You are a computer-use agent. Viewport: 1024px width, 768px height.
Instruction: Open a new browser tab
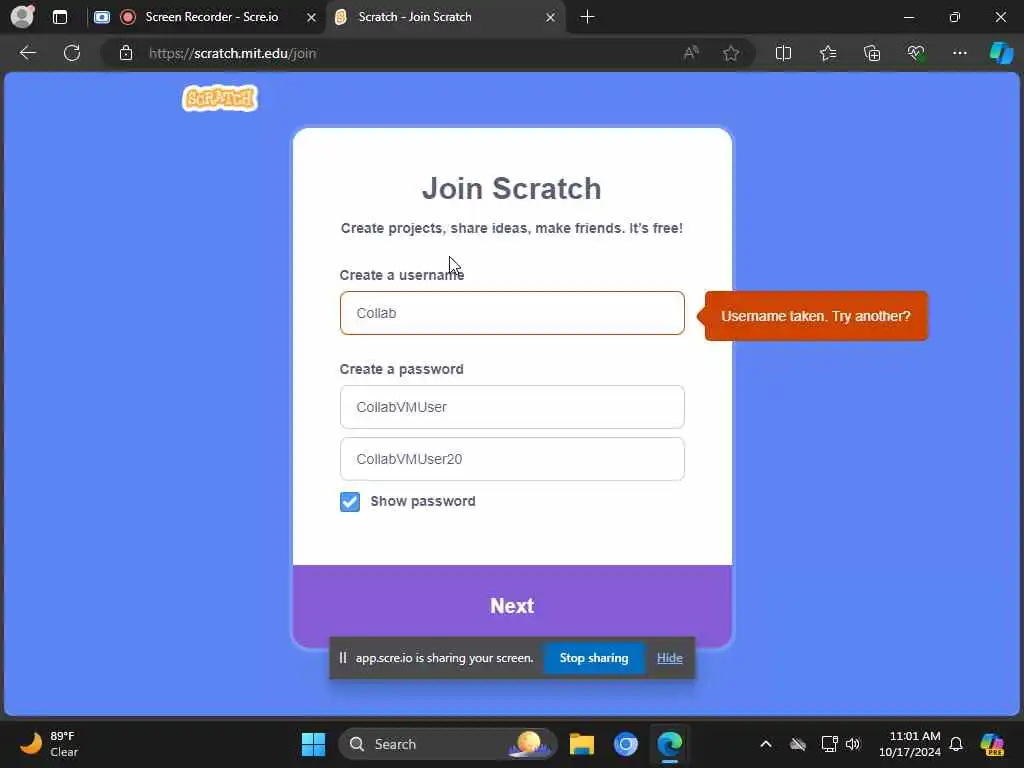(587, 17)
